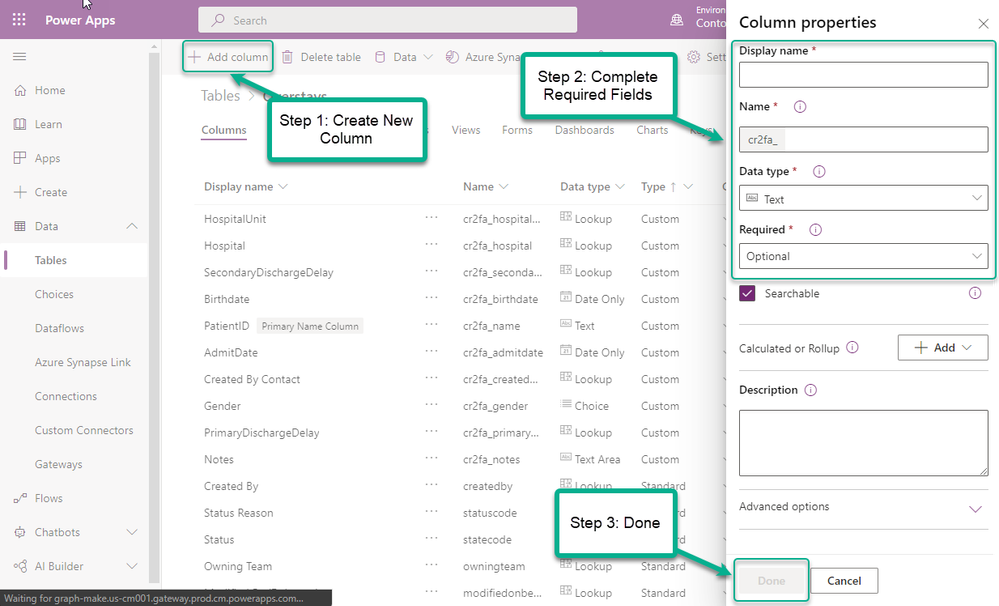Open the Data type column header menu

point(620,187)
